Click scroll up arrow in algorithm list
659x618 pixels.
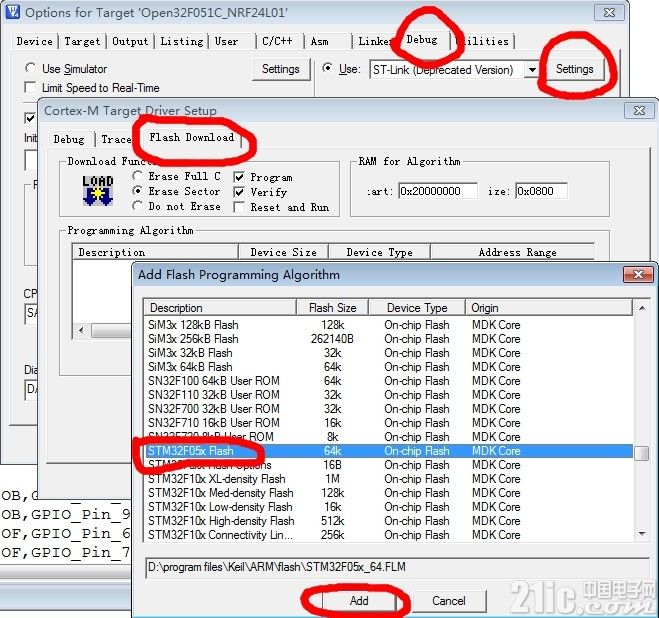pos(642,308)
